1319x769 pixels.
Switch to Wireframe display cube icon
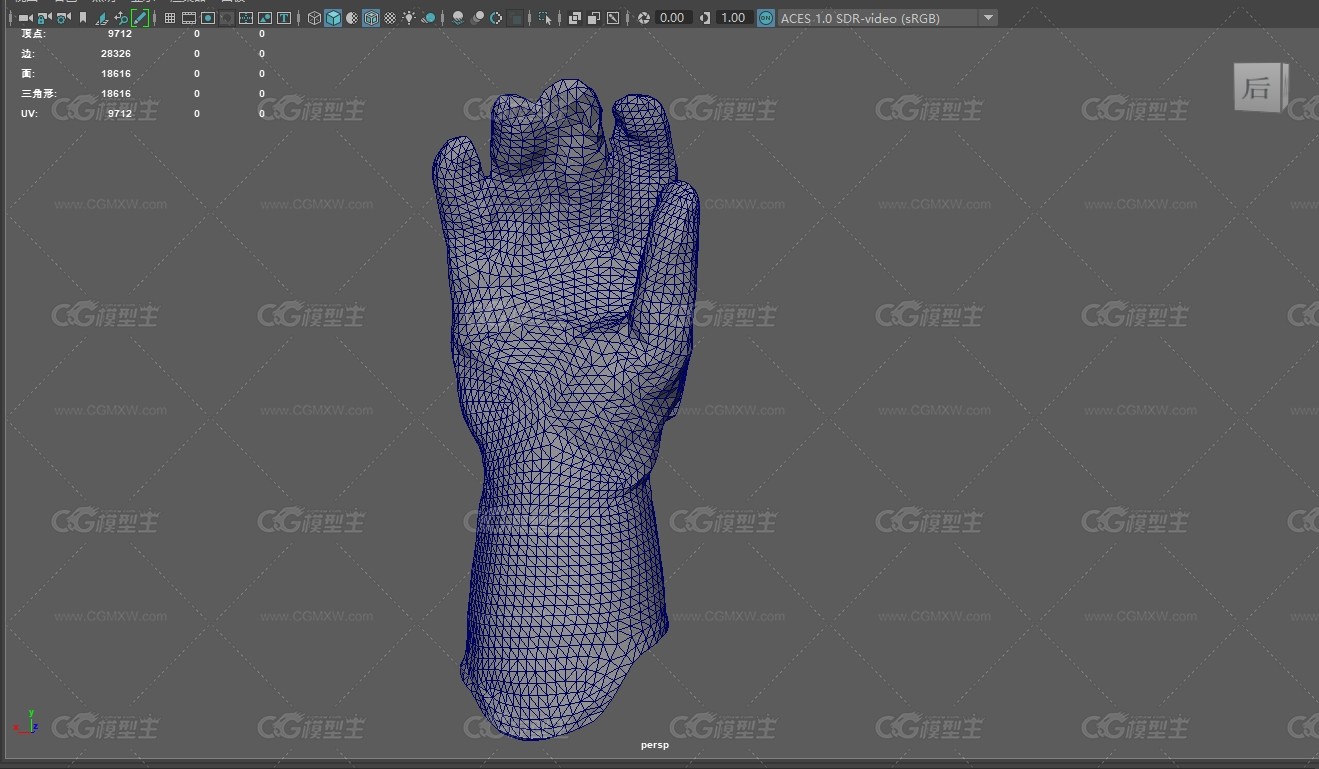314,18
